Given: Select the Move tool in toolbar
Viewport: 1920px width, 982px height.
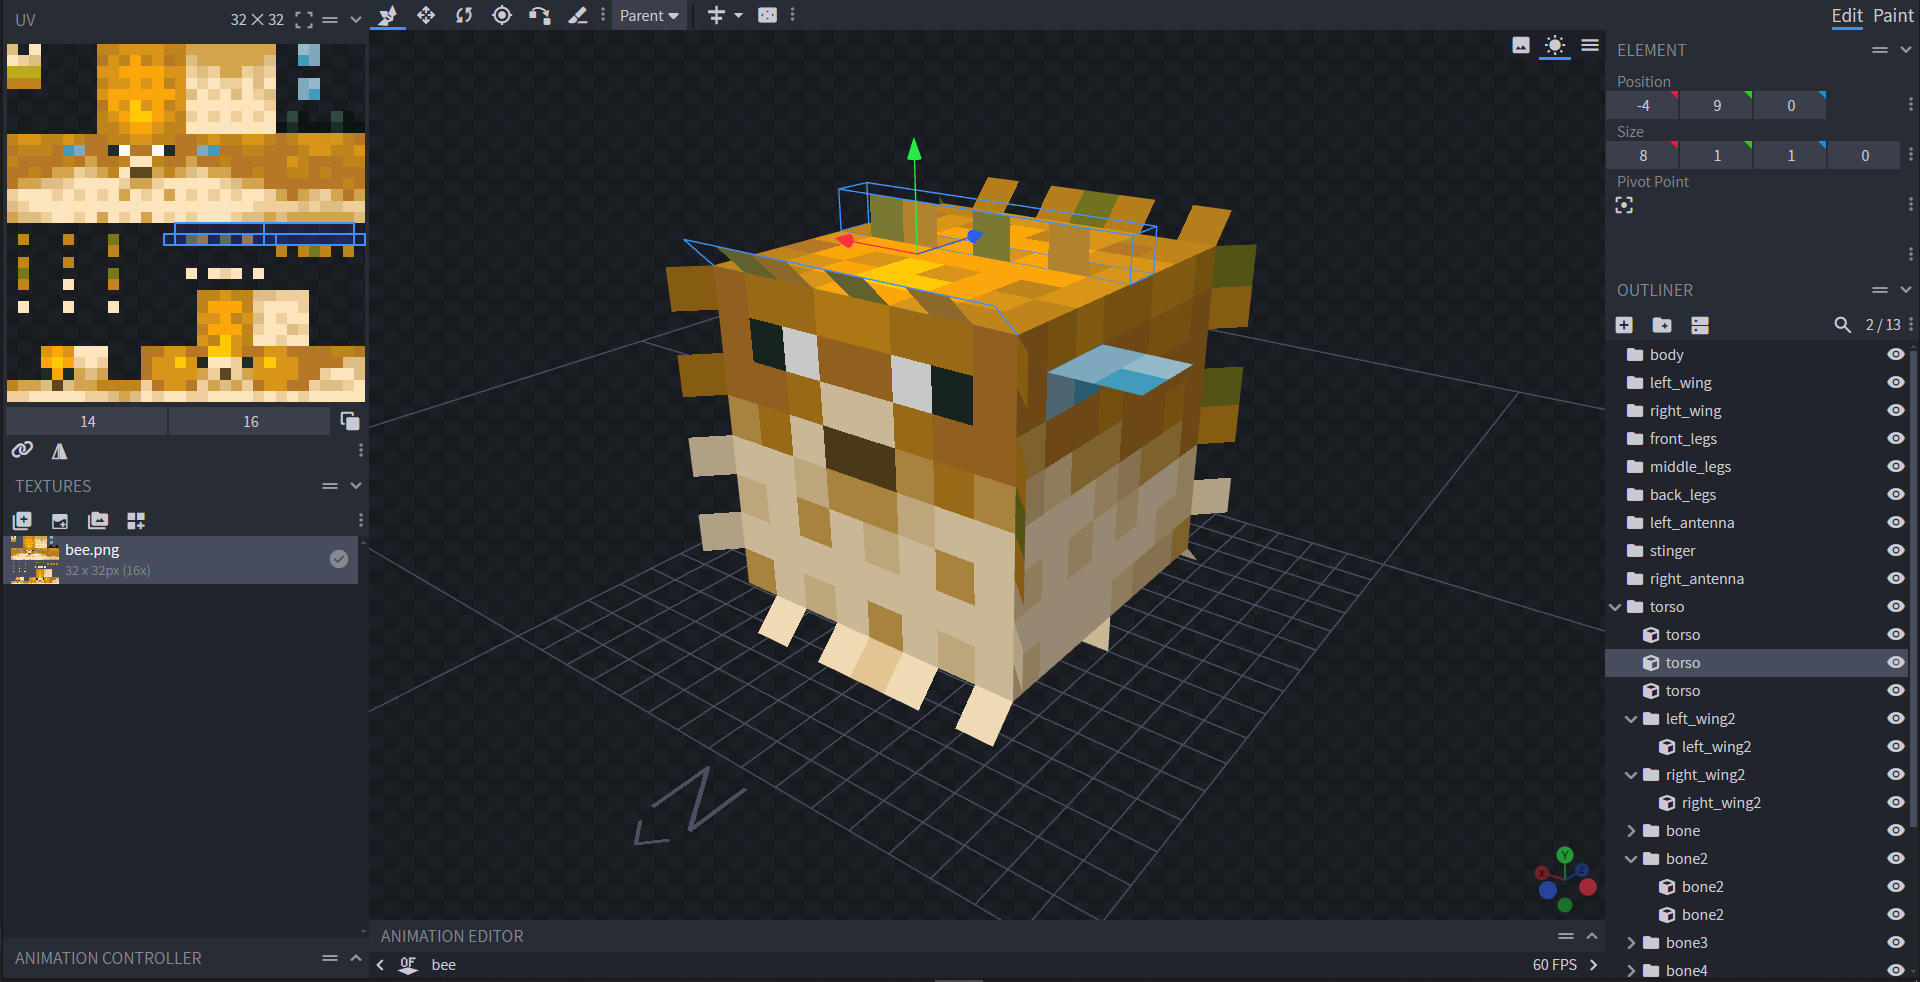Looking at the screenshot, I should [x=426, y=15].
